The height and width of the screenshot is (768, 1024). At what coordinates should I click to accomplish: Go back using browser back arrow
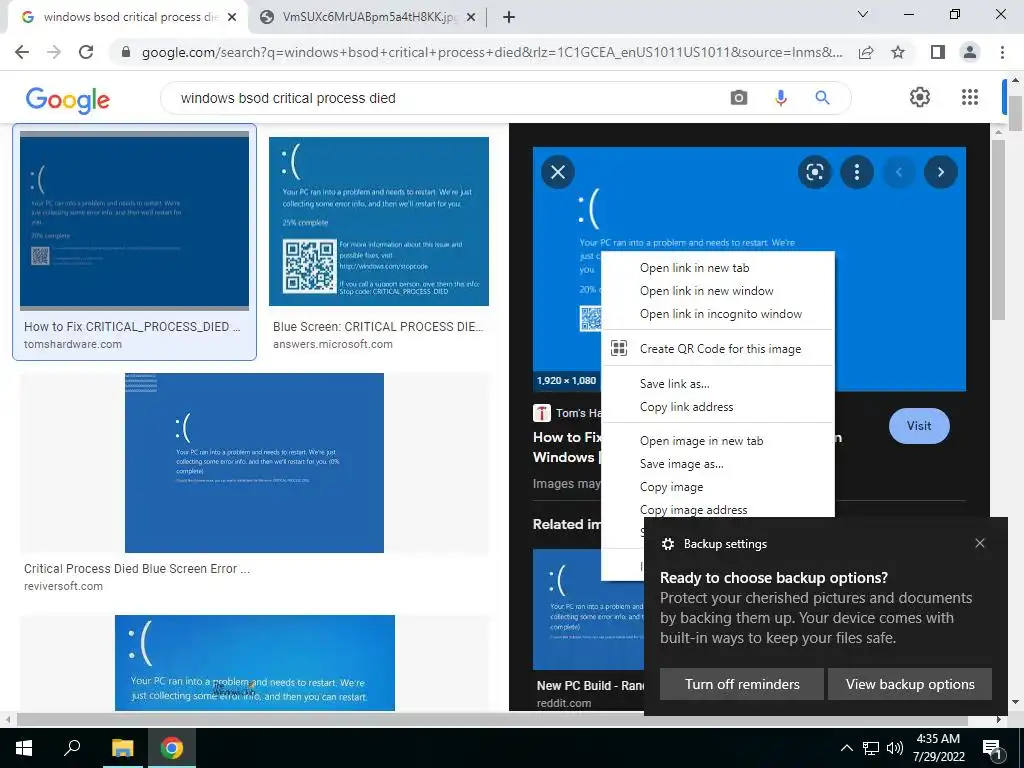pyautogui.click(x=22, y=52)
